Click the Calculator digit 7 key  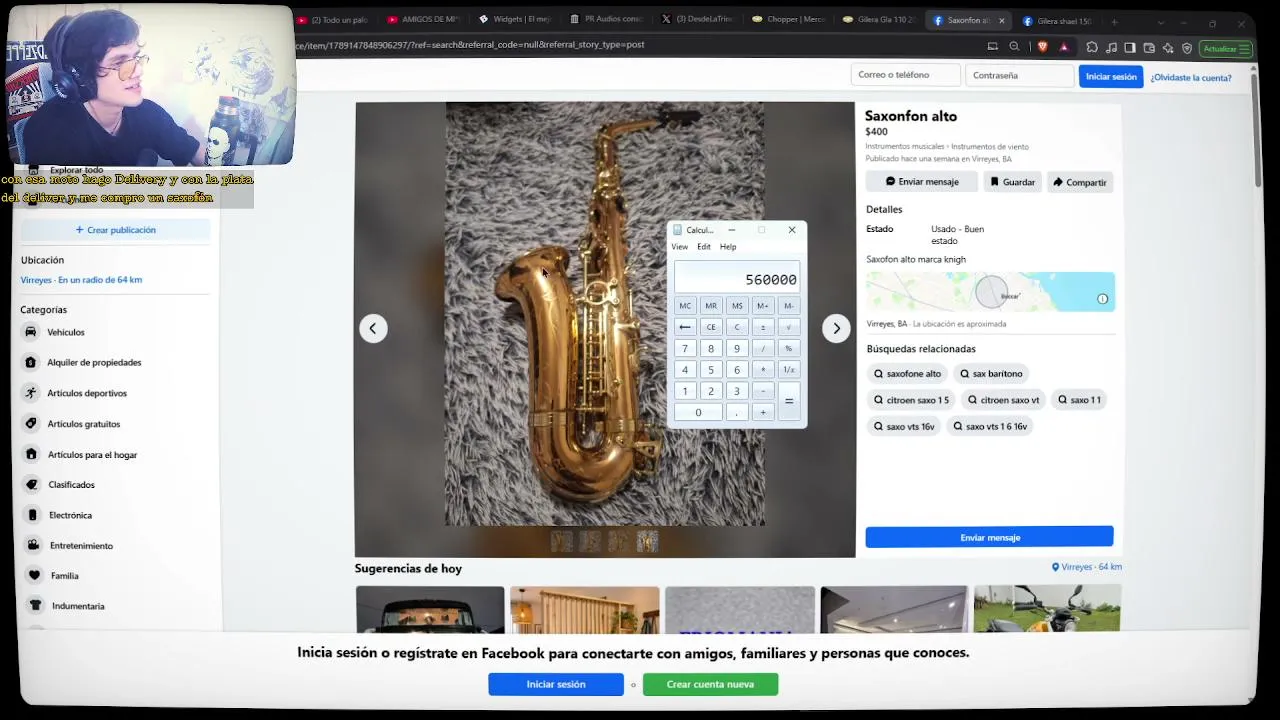[x=685, y=349]
